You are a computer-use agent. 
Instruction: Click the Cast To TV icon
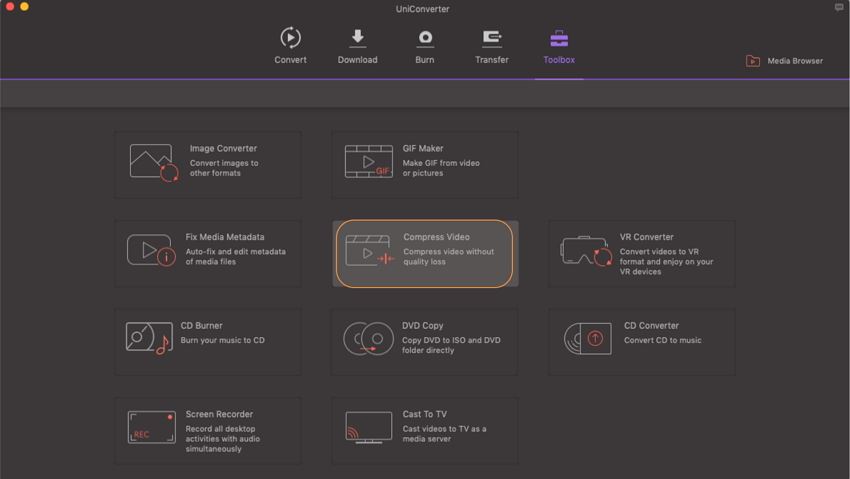[367, 428]
